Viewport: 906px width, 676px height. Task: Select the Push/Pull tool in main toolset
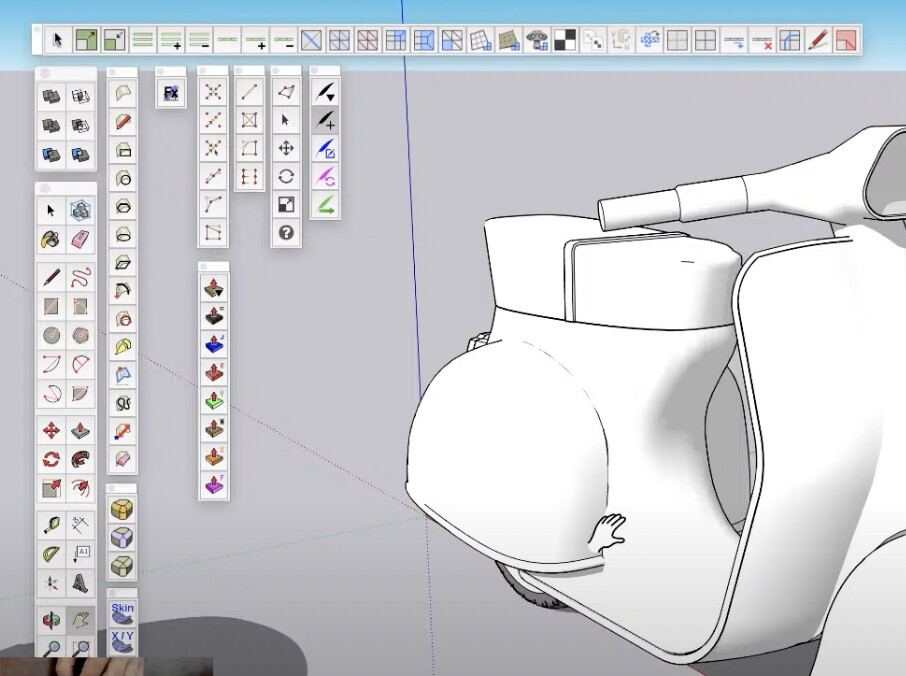coord(80,430)
